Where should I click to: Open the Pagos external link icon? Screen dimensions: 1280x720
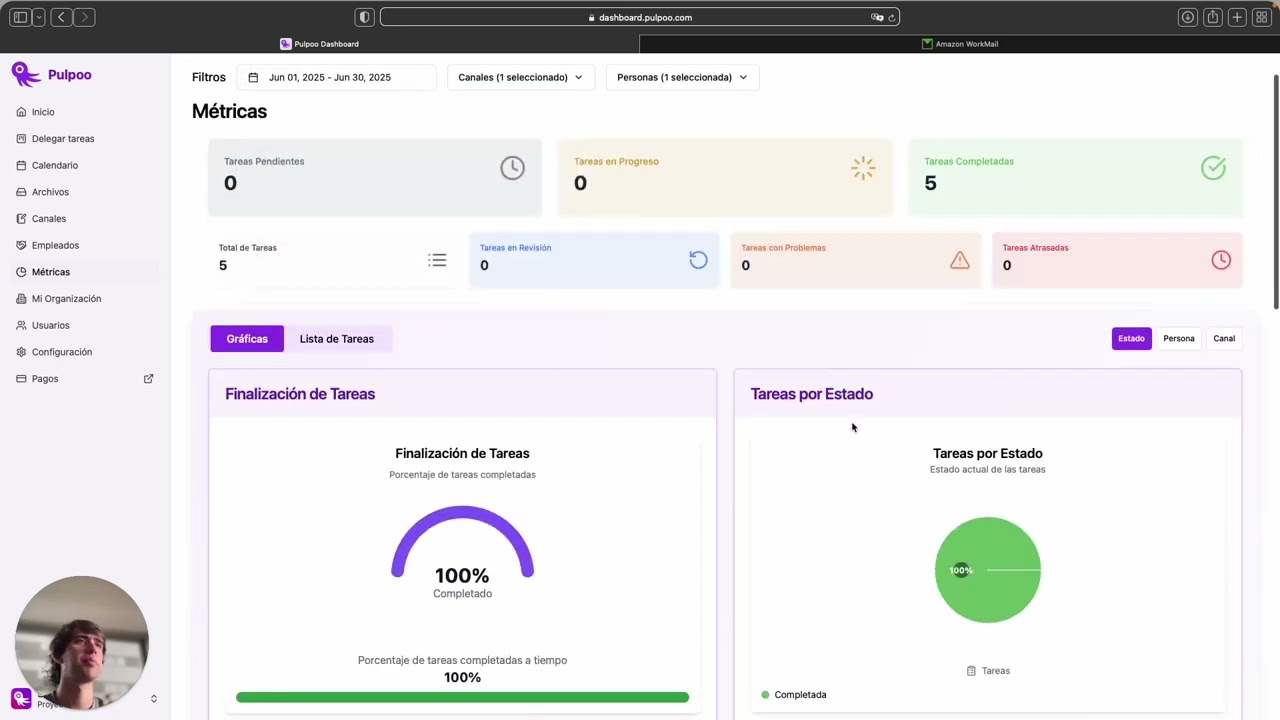pyautogui.click(x=149, y=379)
